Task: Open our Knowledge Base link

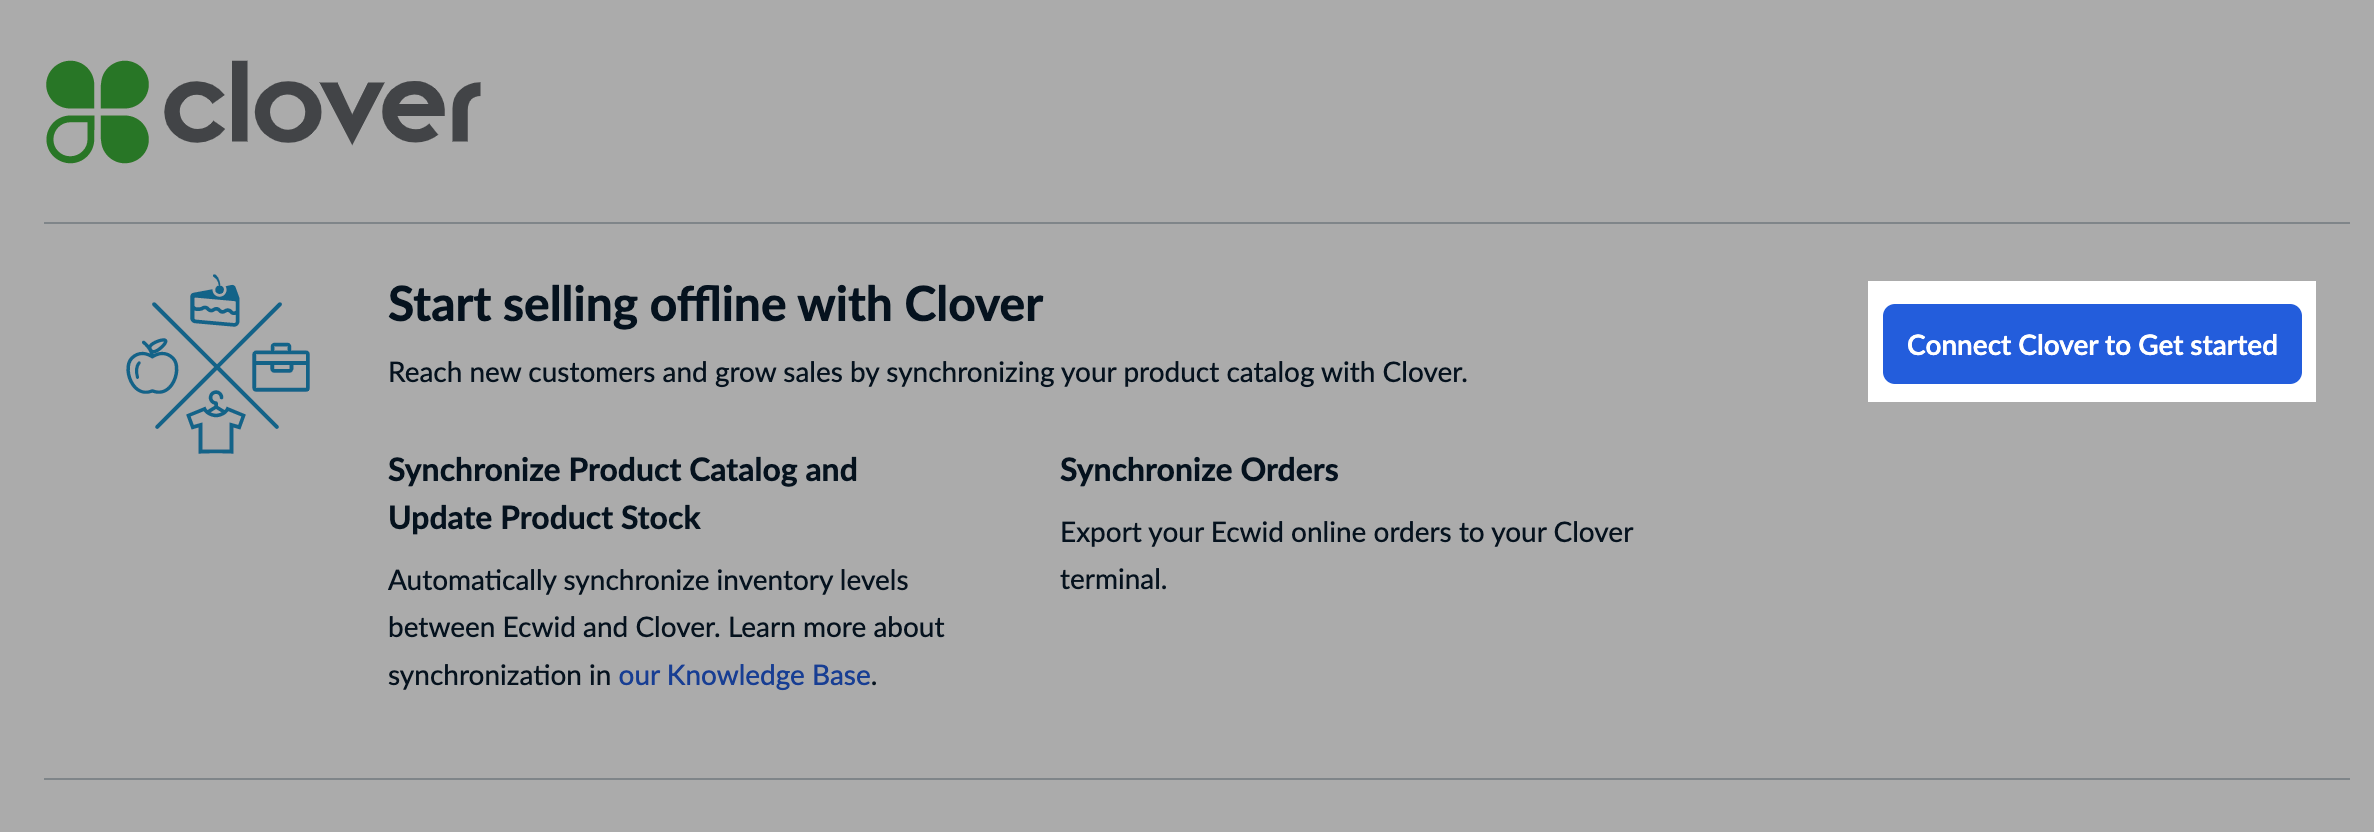Action: pyautogui.click(x=744, y=674)
